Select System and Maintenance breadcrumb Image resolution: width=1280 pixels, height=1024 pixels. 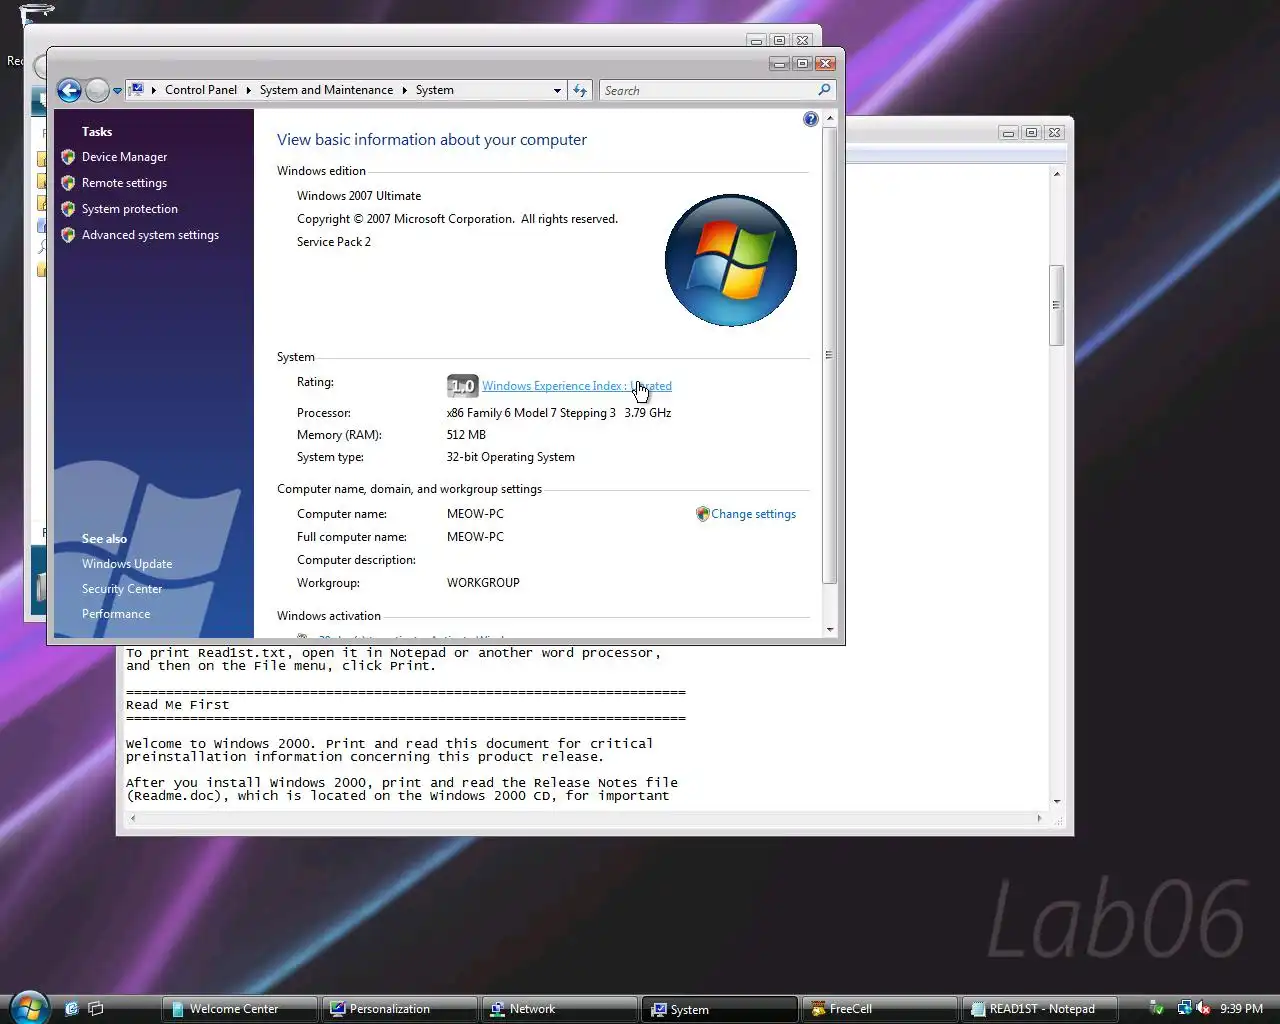[326, 90]
